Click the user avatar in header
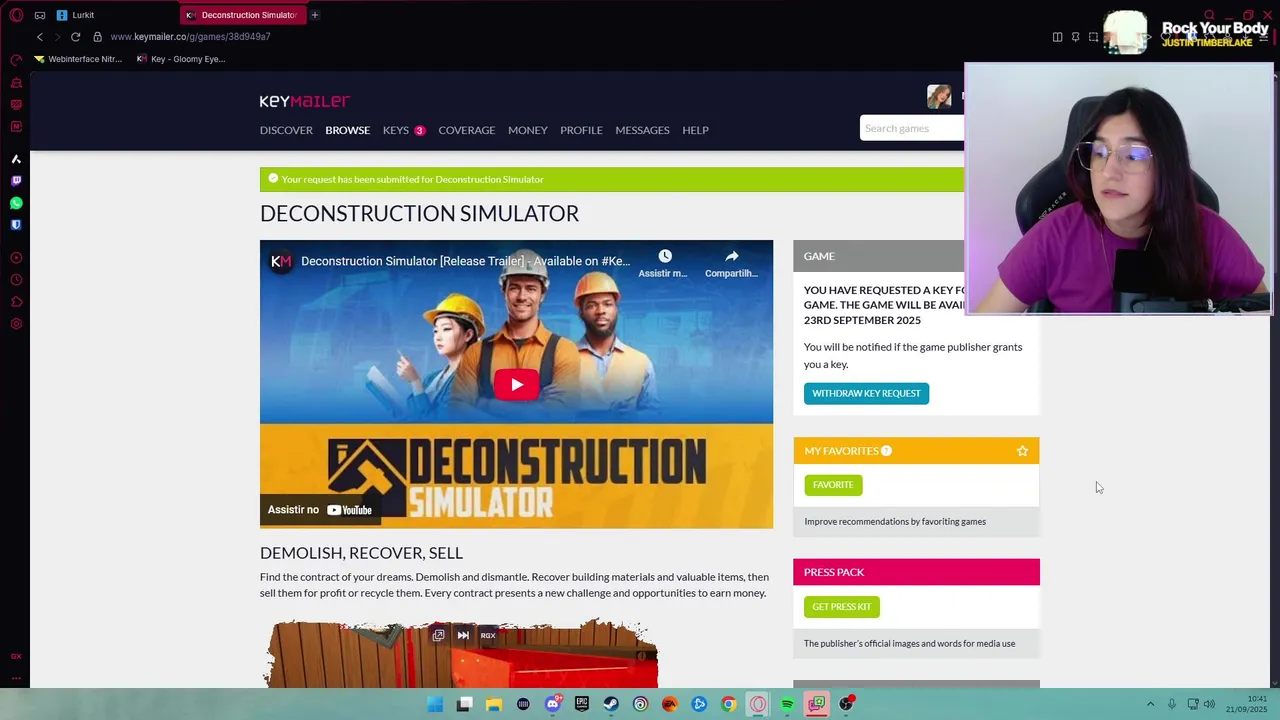 coord(939,96)
